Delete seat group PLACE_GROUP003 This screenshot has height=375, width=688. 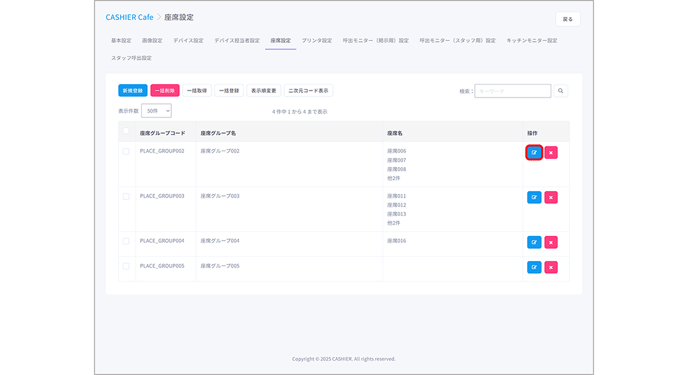[x=551, y=197]
